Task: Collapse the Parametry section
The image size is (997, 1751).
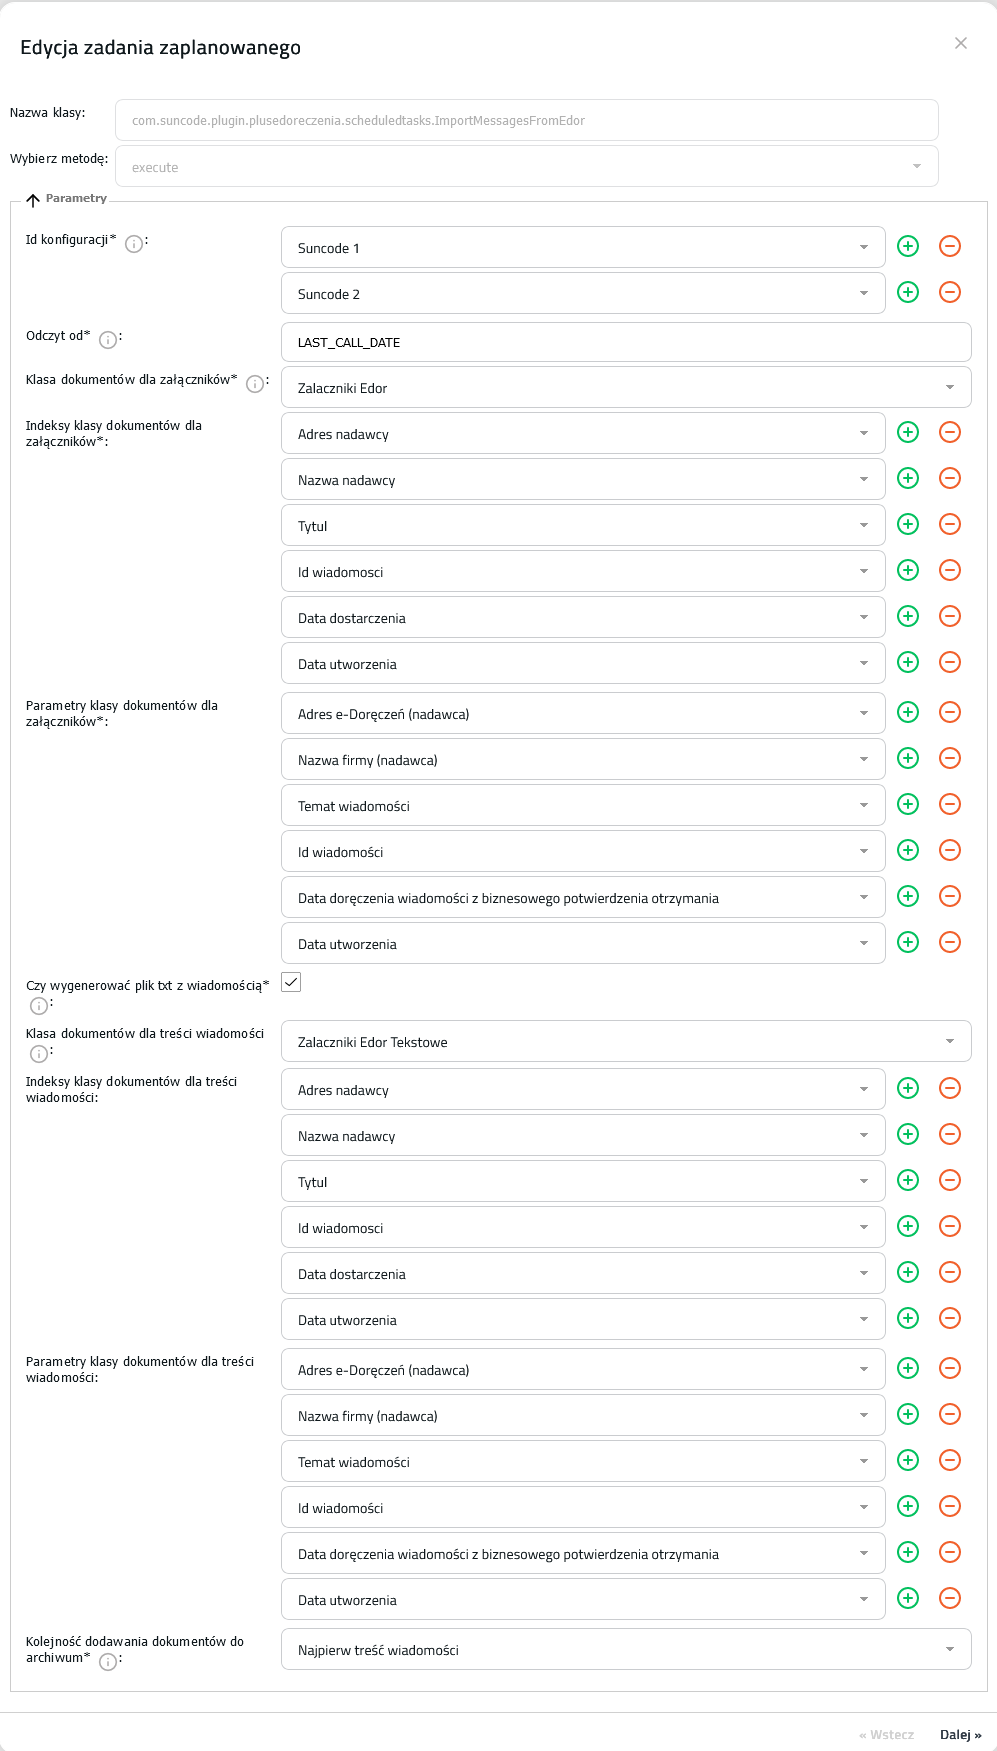Action: [x=33, y=199]
